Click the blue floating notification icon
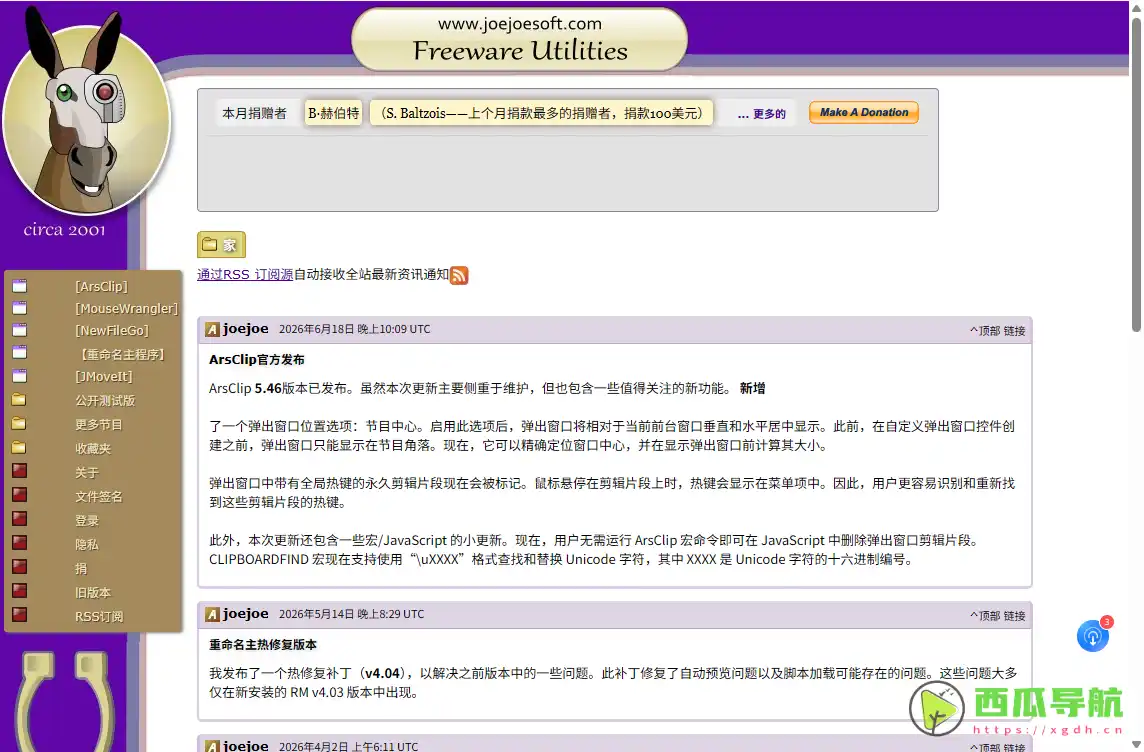 tap(1093, 636)
